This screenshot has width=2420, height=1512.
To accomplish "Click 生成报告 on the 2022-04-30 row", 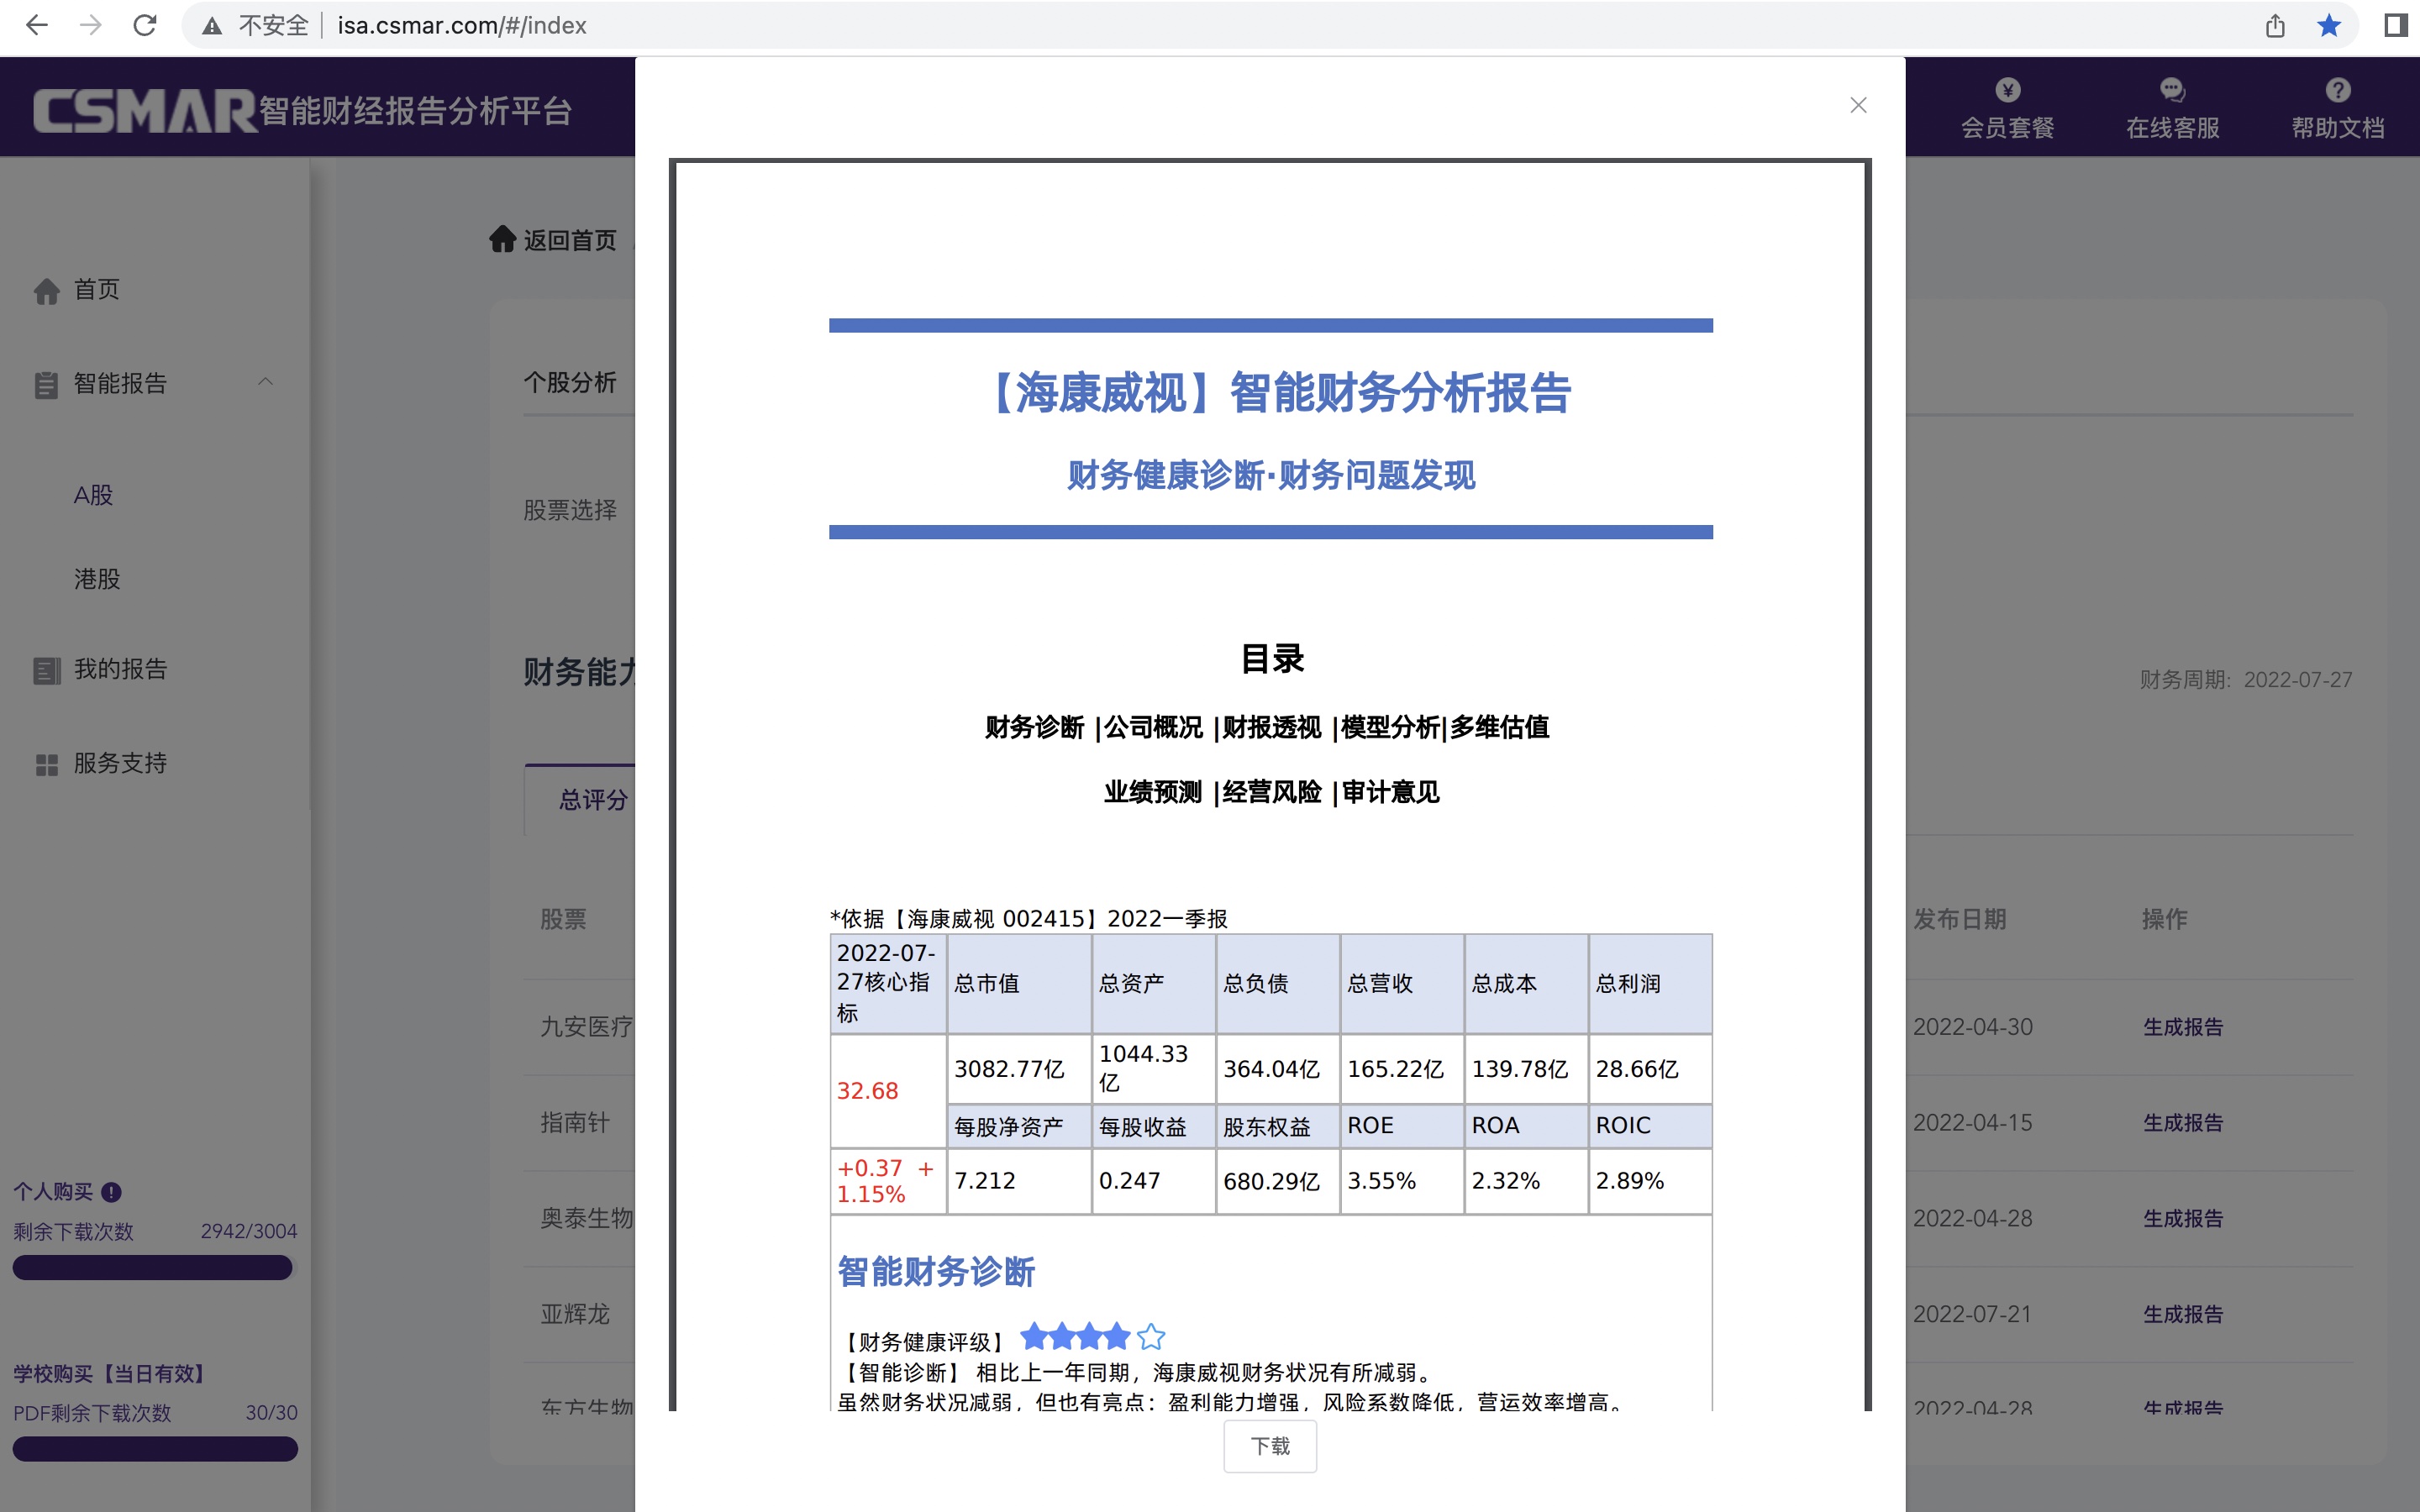I will pos(2183,1026).
